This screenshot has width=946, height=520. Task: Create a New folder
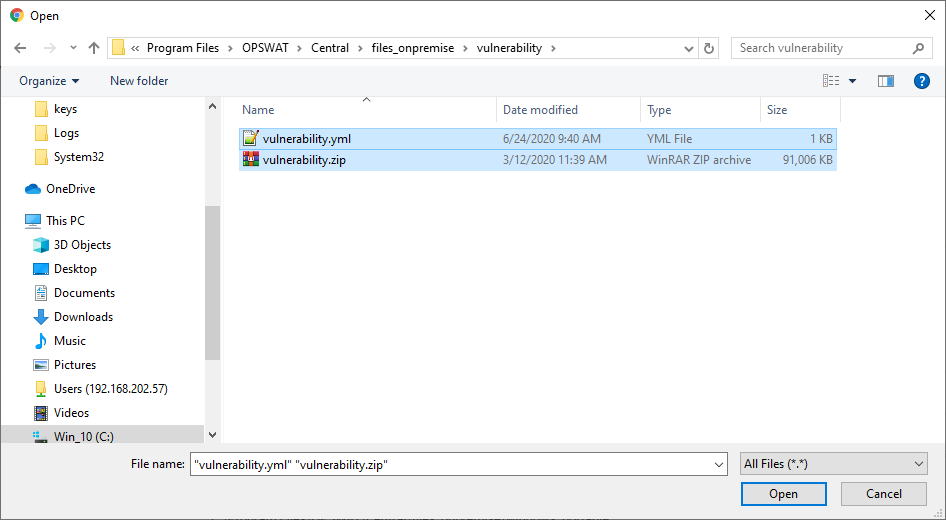tap(139, 81)
